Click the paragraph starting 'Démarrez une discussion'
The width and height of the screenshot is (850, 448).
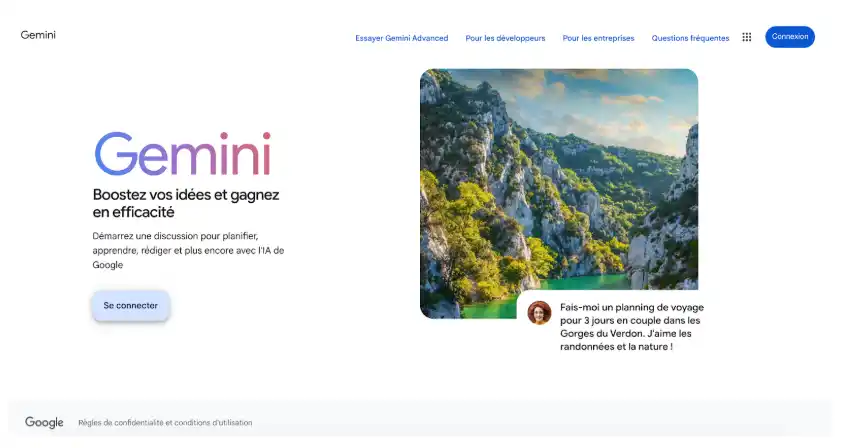tap(188, 251)
